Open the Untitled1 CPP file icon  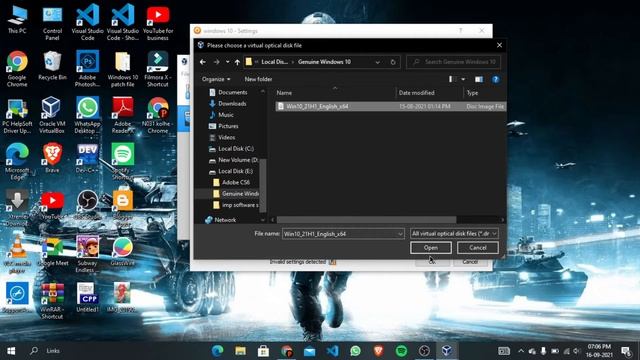(87, 298)
